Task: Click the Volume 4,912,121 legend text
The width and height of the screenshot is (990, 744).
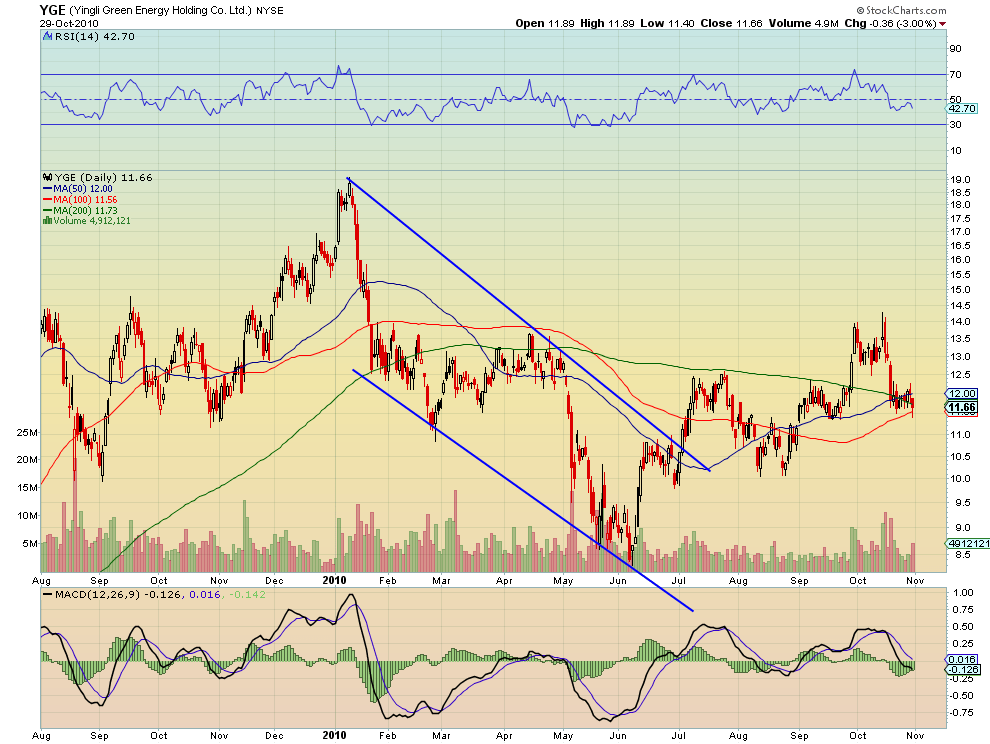Action: pos(92,220)
